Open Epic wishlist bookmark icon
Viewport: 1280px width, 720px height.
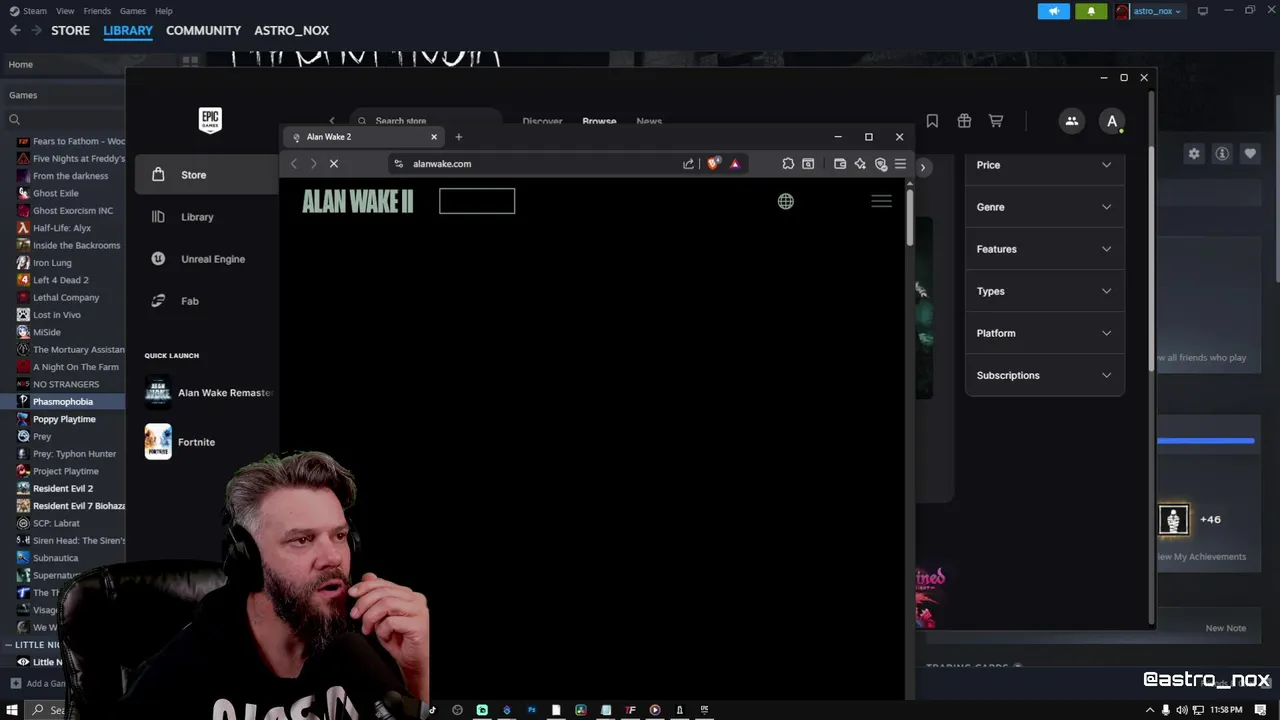coord(932,121)
